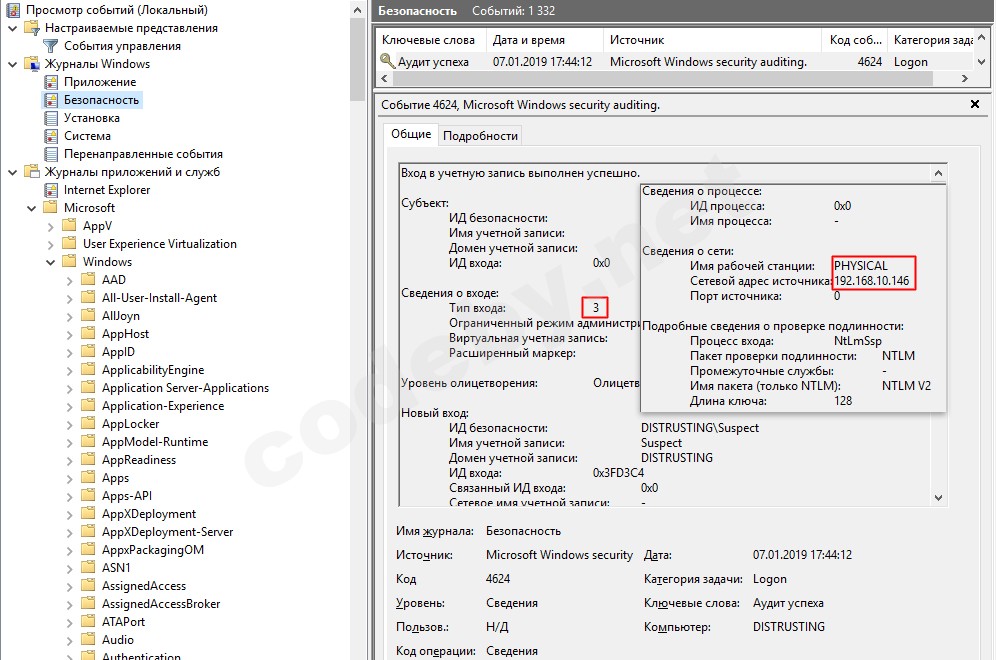996x660 pixels.
Task: Click the source address 192.168.10.146
Action: coord(872,281)
